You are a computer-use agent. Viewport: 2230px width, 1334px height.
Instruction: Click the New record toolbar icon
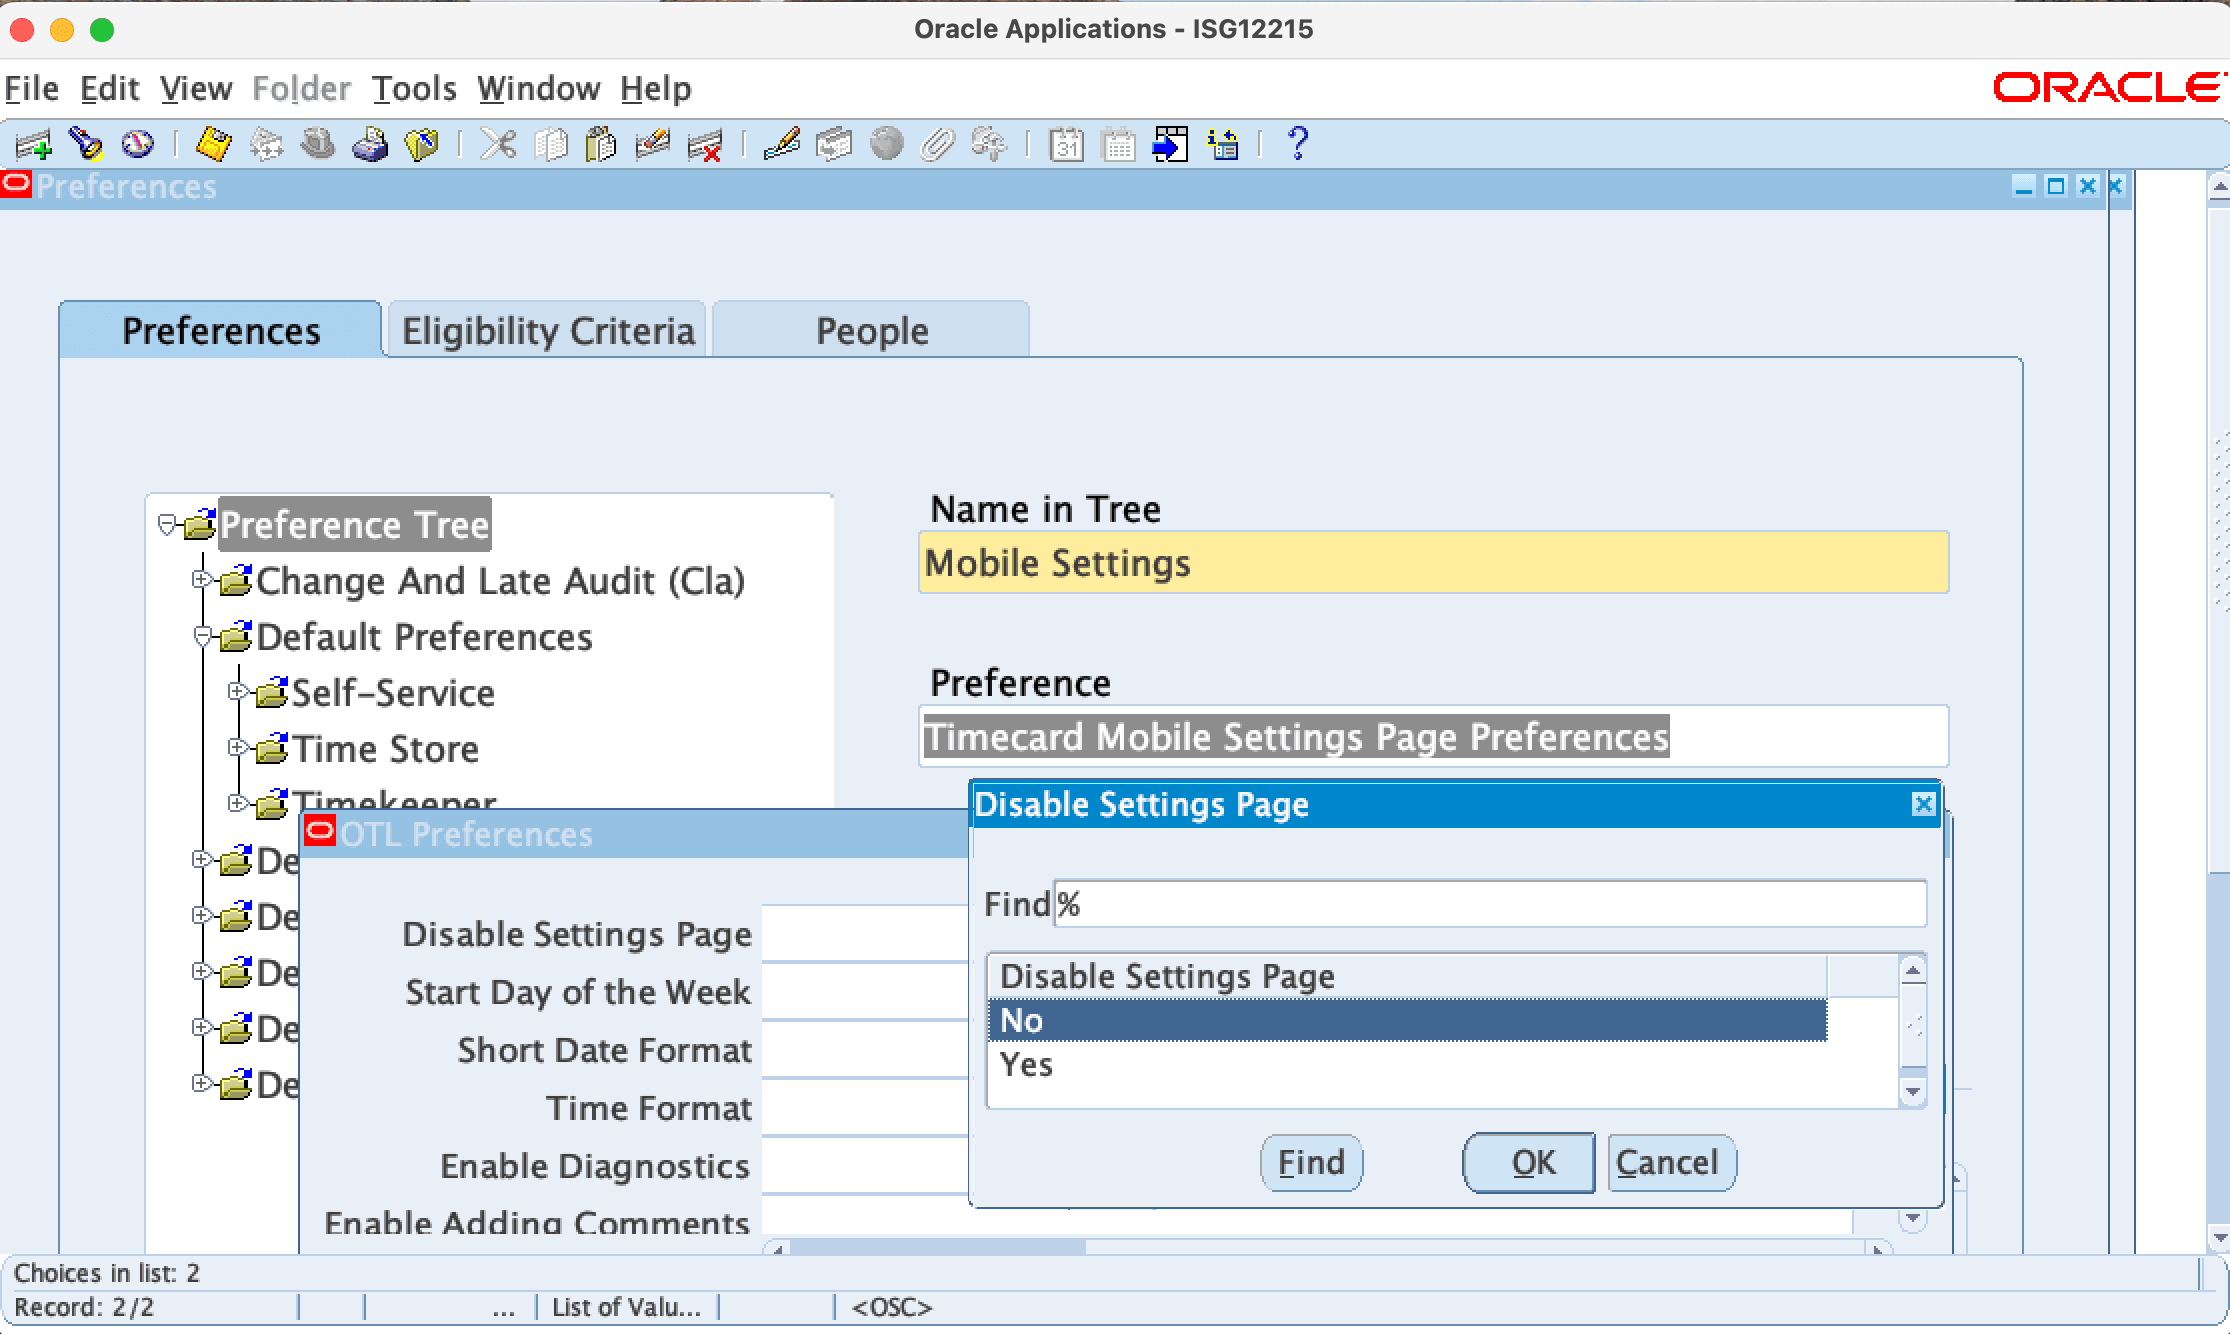coord(33,145)
